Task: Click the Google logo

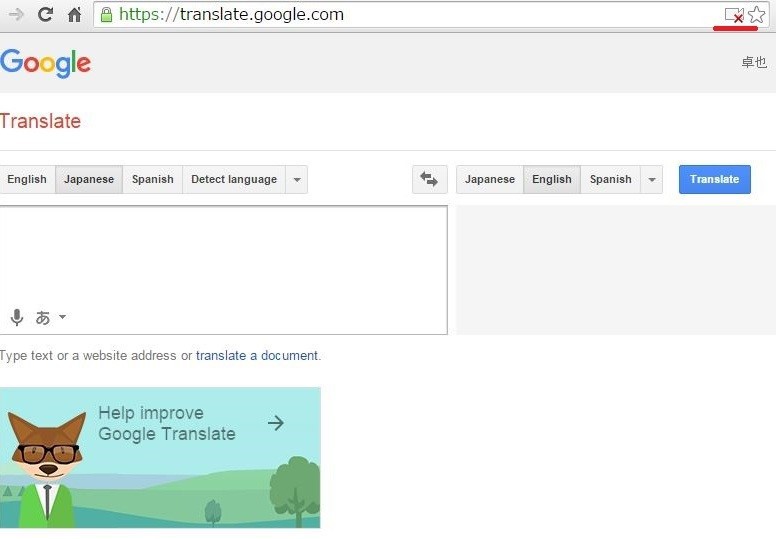Action: pos(46,63)
